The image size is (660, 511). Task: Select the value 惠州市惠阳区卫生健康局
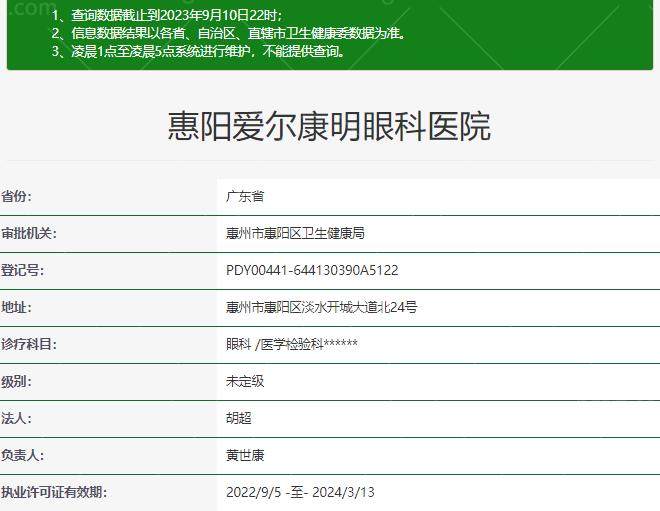pyautogui.click(x=295, y=233)
